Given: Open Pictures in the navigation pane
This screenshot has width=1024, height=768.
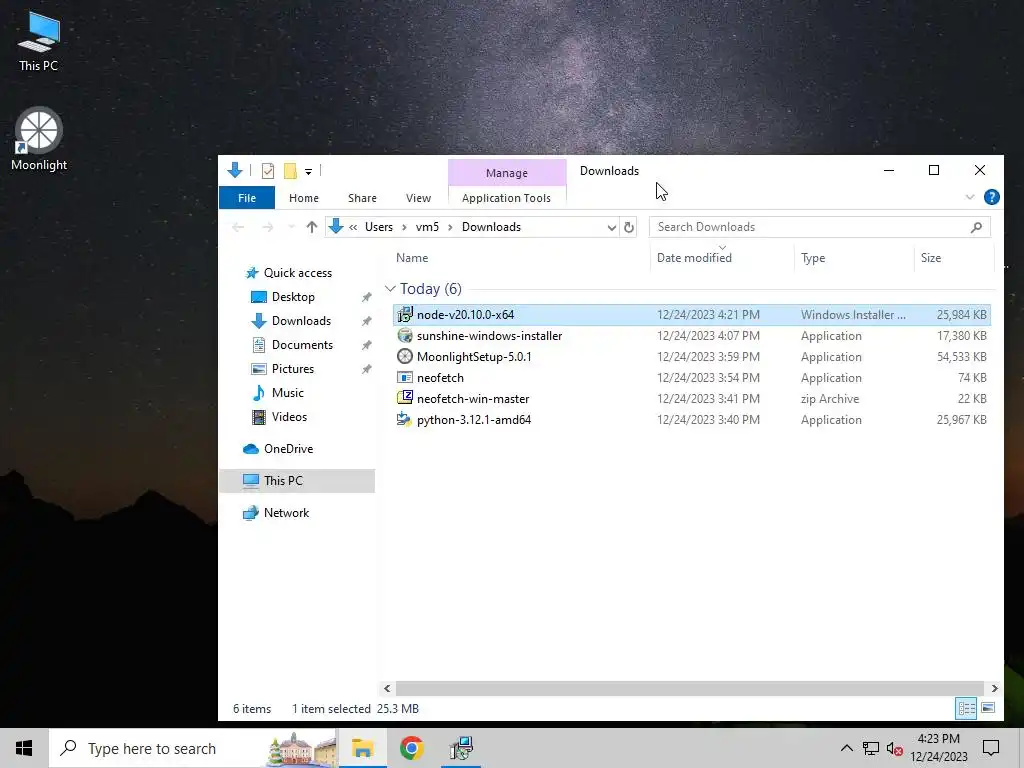Looking at the screenshot, I should click(293, 369).
